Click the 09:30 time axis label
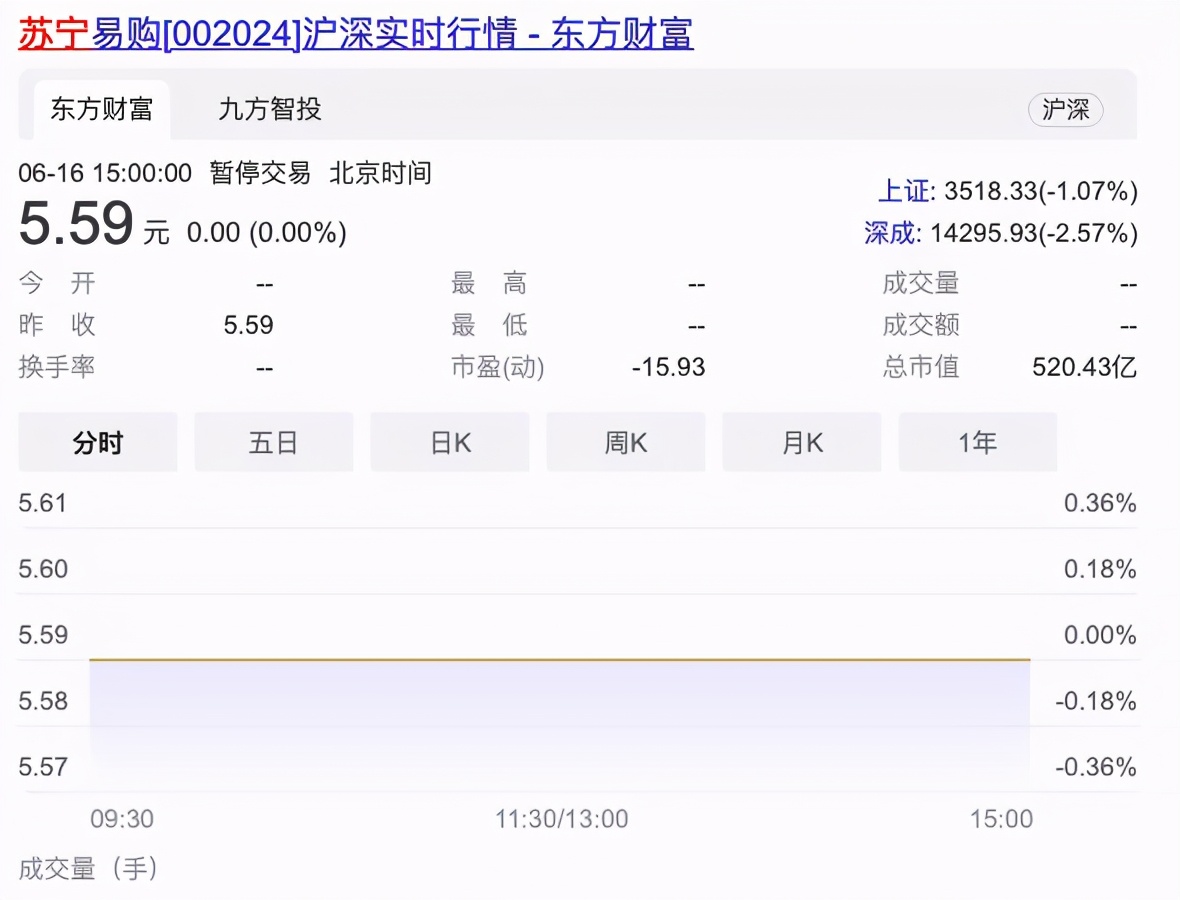Viewport: 1180px width, 900px height. (x=122, y=819)
